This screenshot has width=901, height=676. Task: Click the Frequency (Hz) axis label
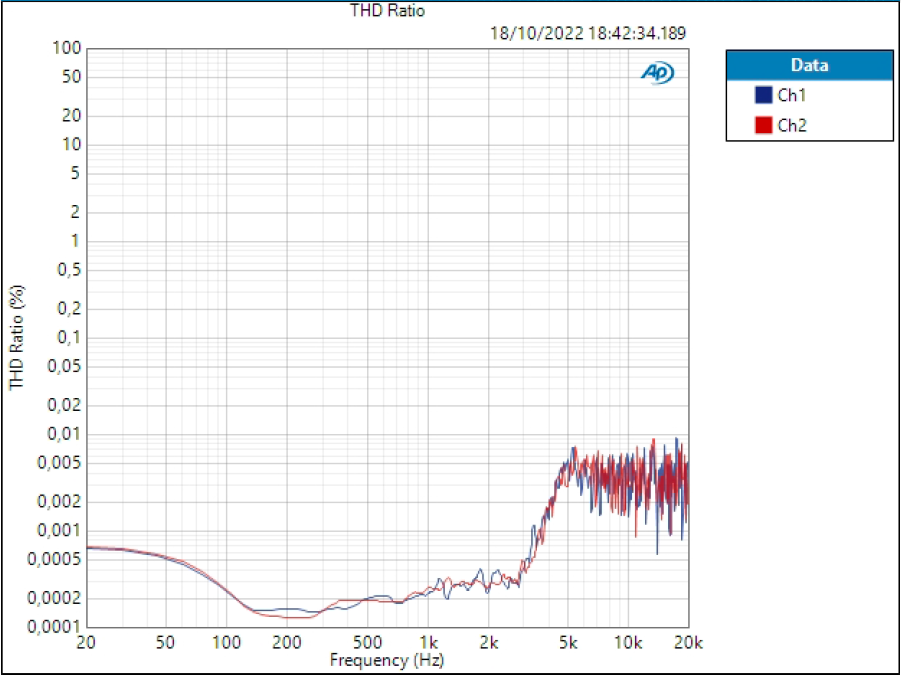(x=388, y=660)
